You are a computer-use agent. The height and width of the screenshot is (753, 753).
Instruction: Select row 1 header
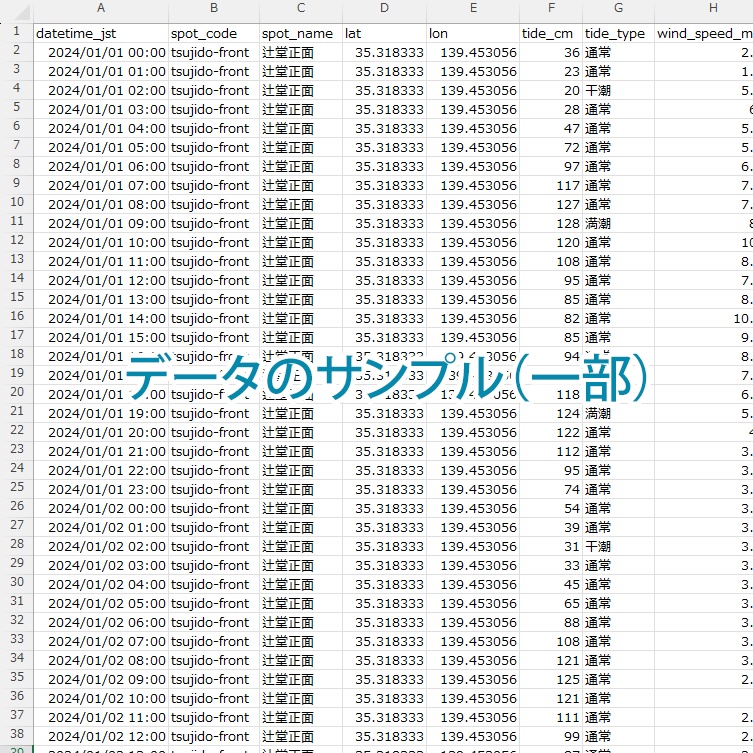click(x=17, y=32)
